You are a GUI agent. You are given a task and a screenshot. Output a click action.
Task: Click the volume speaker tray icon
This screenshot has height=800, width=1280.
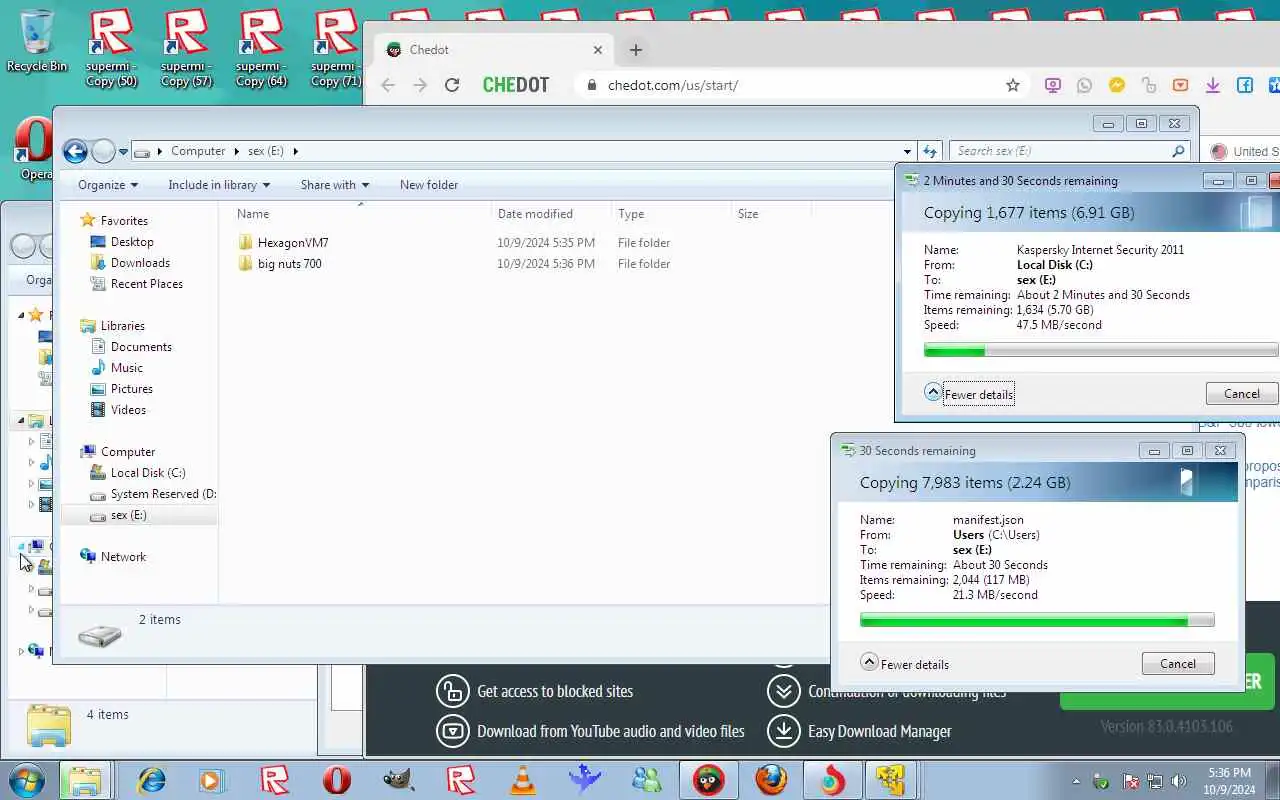coord(1180,781)
